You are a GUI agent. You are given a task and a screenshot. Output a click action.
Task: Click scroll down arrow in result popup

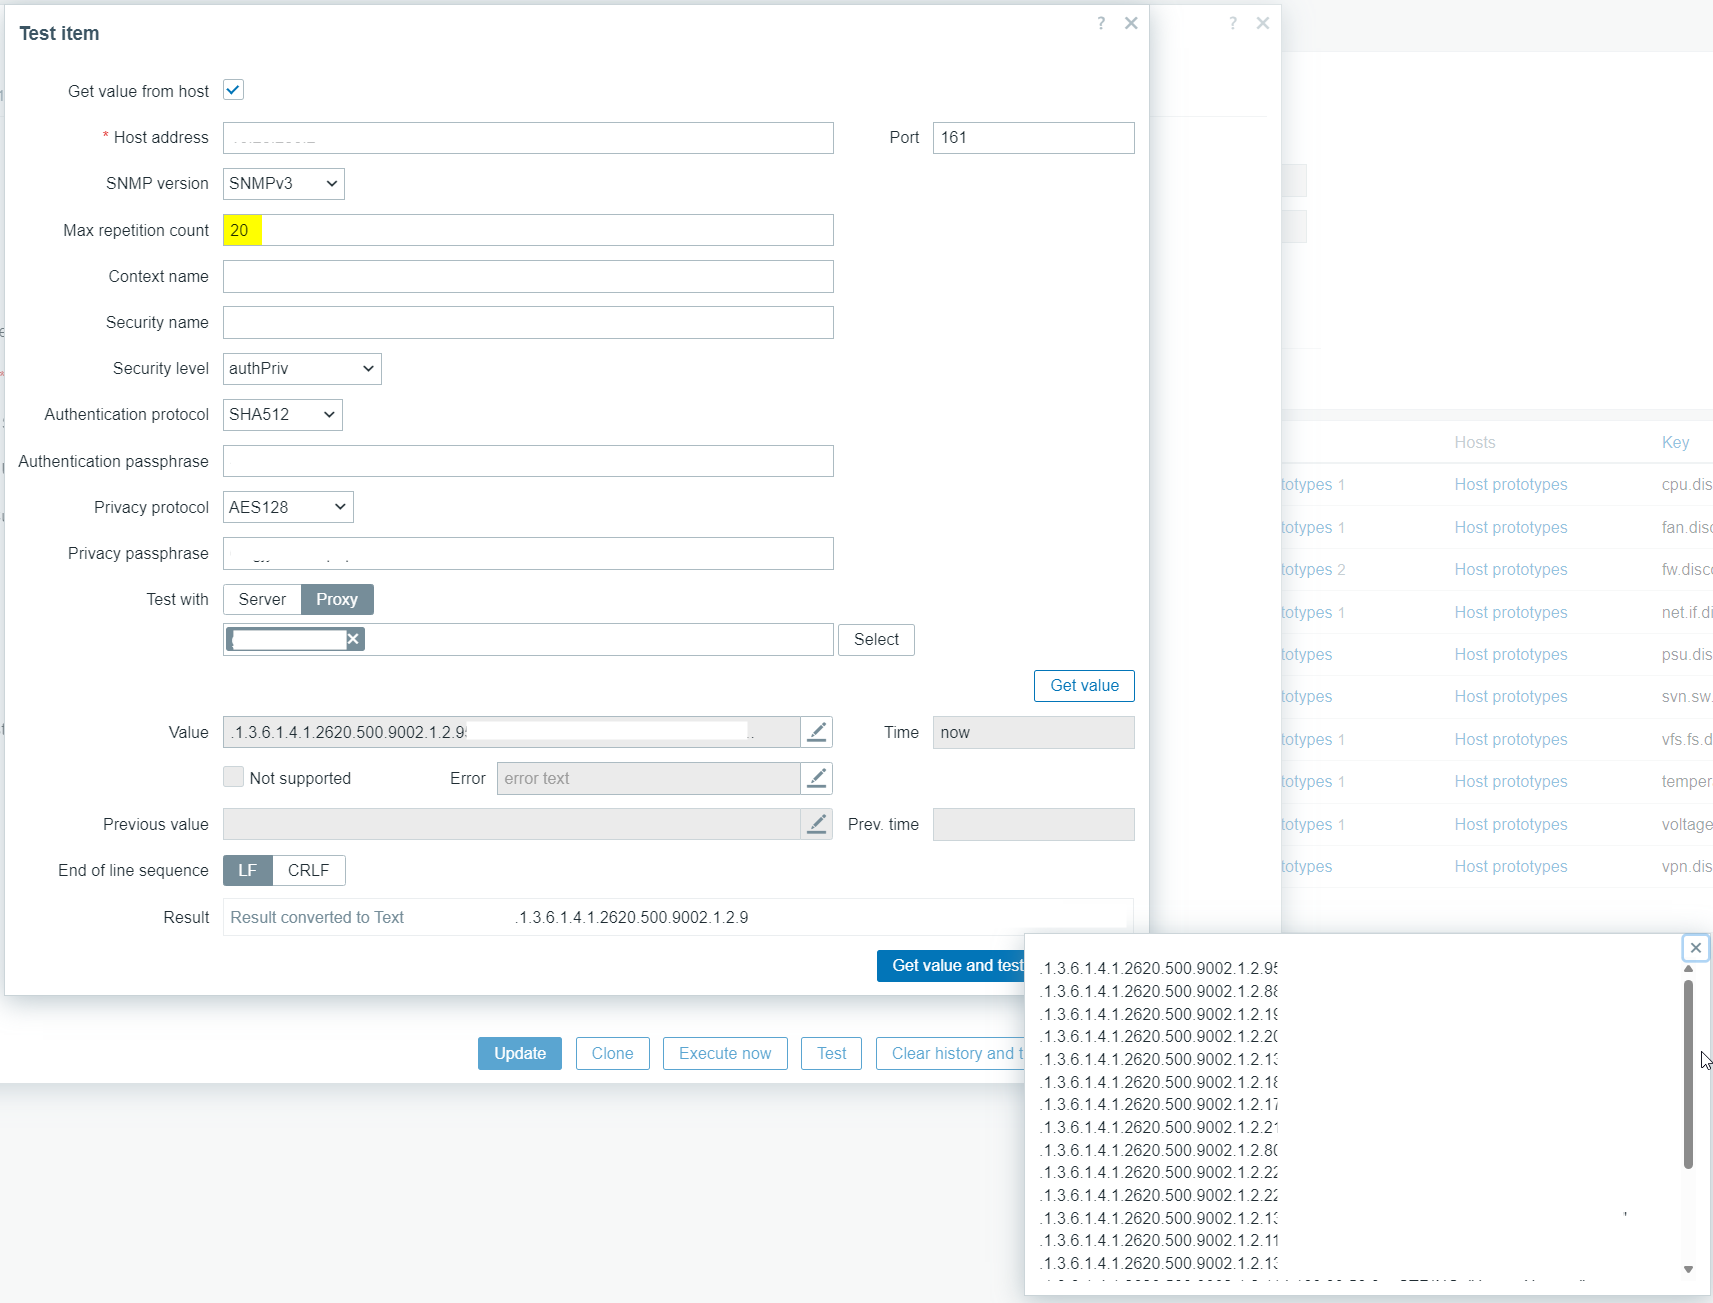(x=1688, y=1269)
